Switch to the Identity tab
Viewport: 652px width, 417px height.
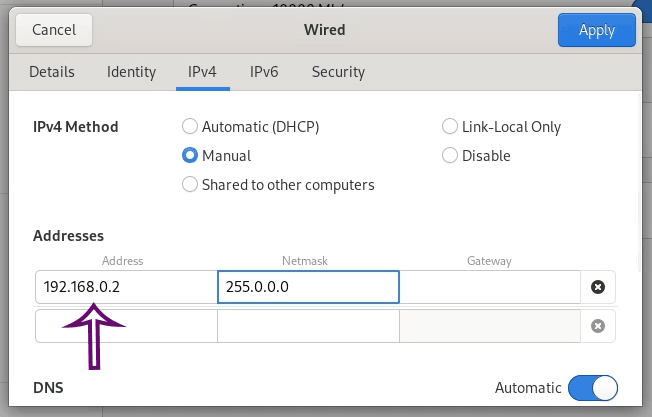tap(131, 72)
